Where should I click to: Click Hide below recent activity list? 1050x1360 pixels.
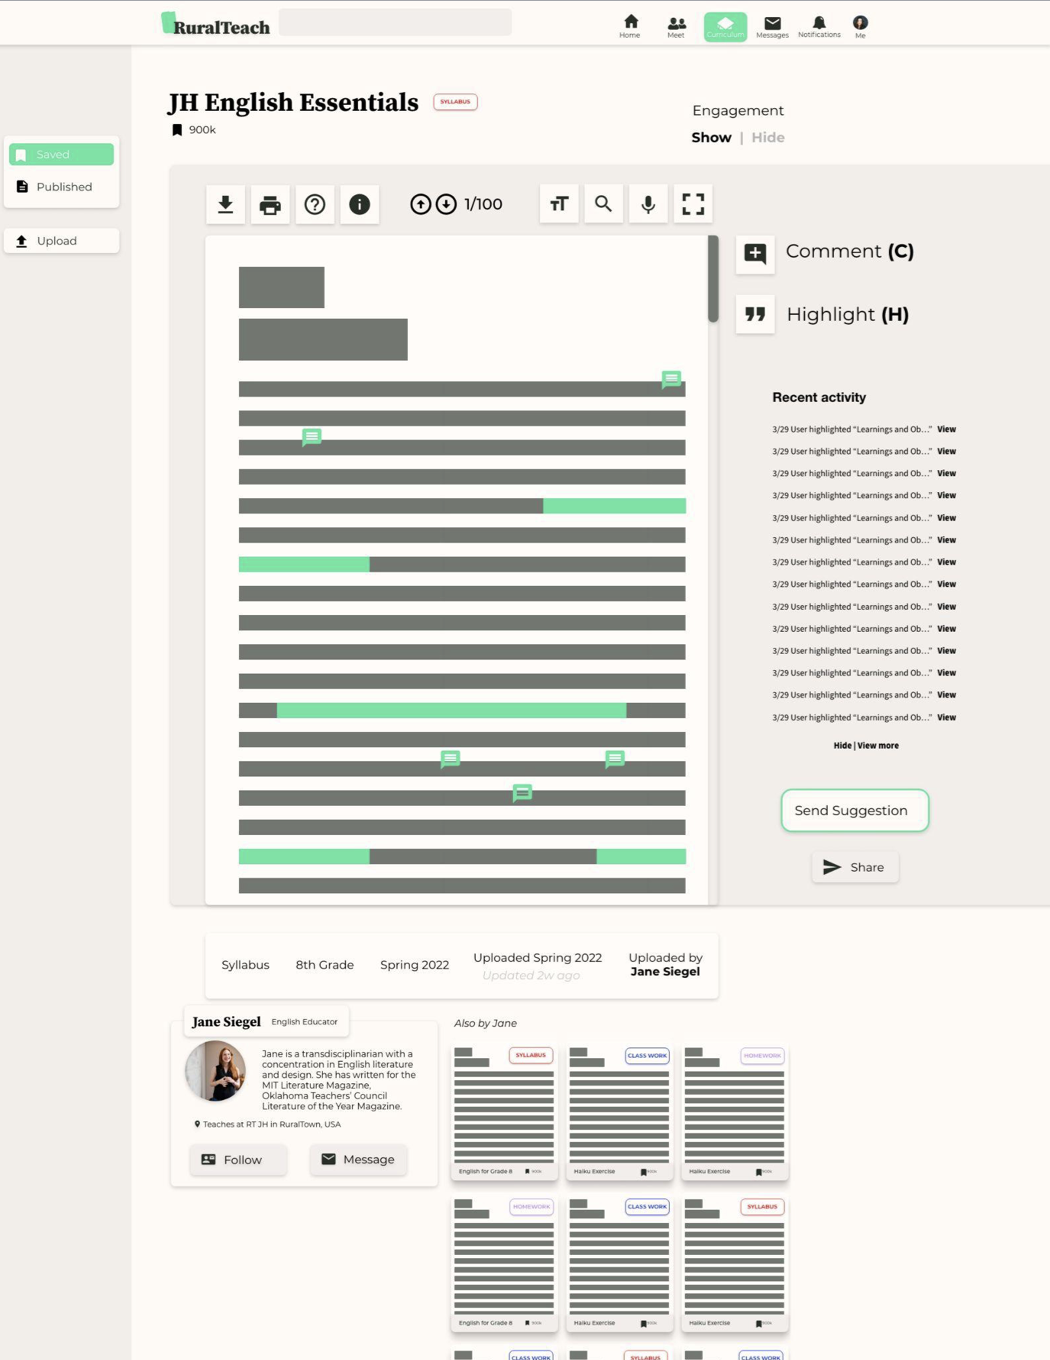(842, 745)
